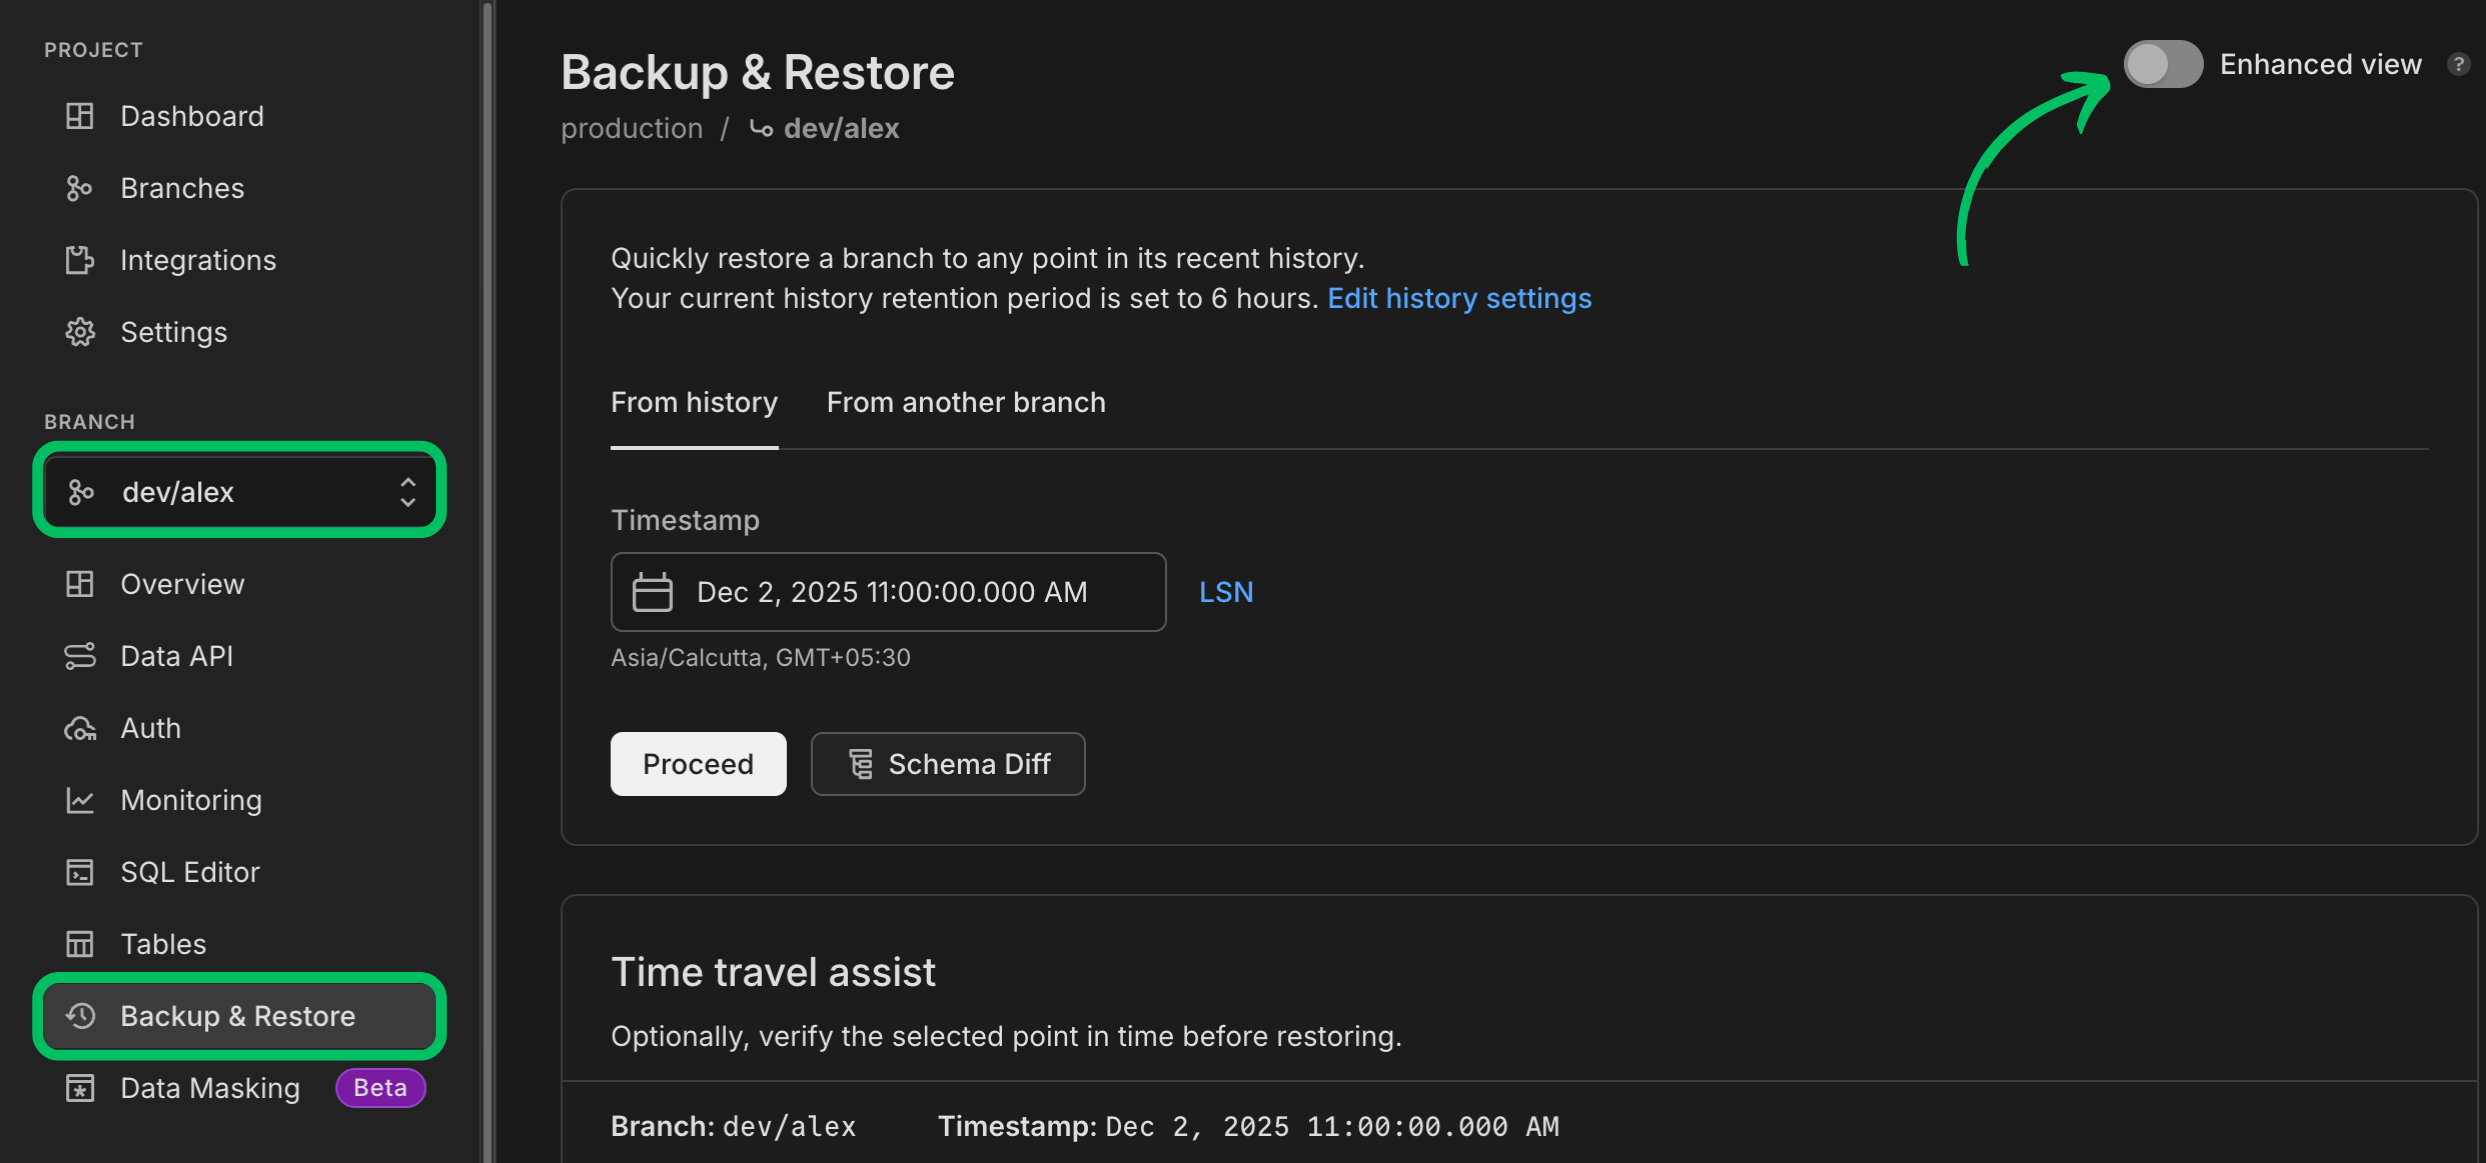The width and height of the screenshot is (2486, 1163).
Task: Open the Dashboard from the sidebar
Action: [191, 116]
